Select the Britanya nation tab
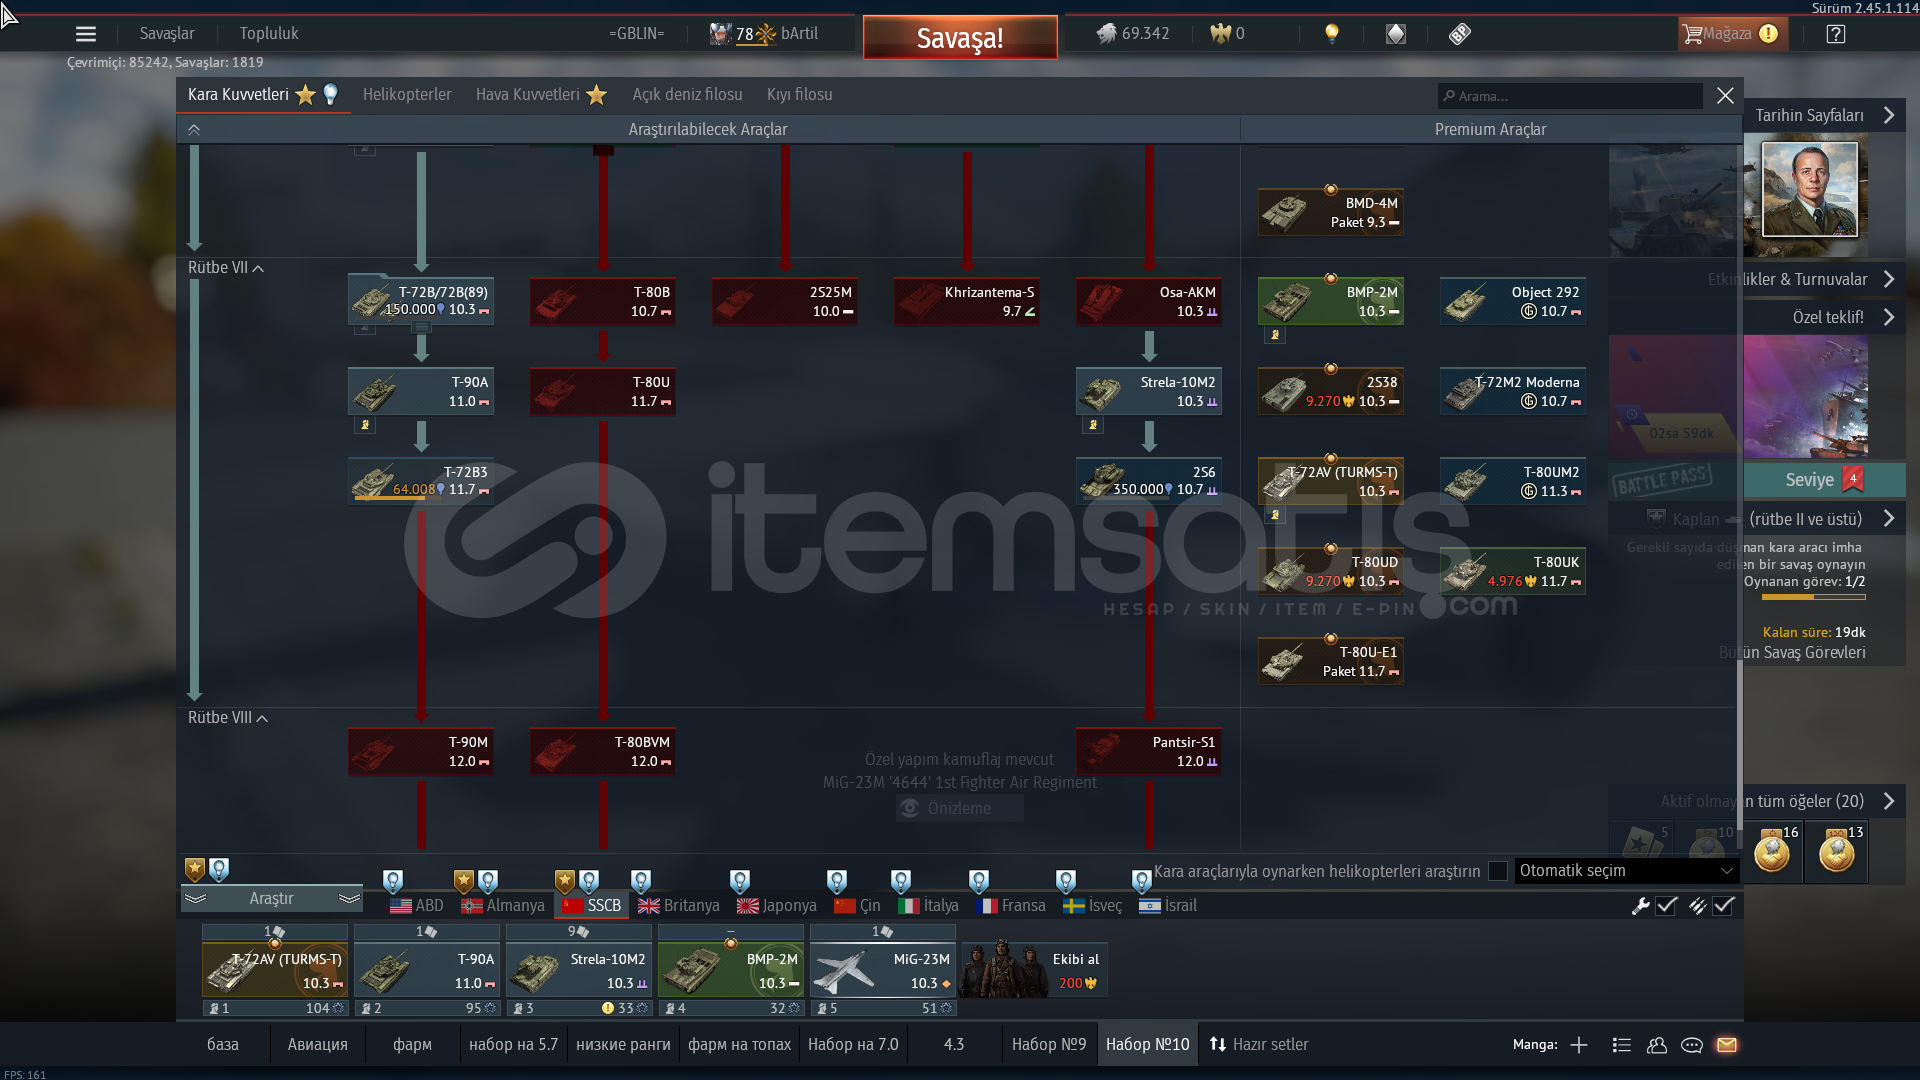The width and height of the screenshot is (1920, 1080). point(679,906)
